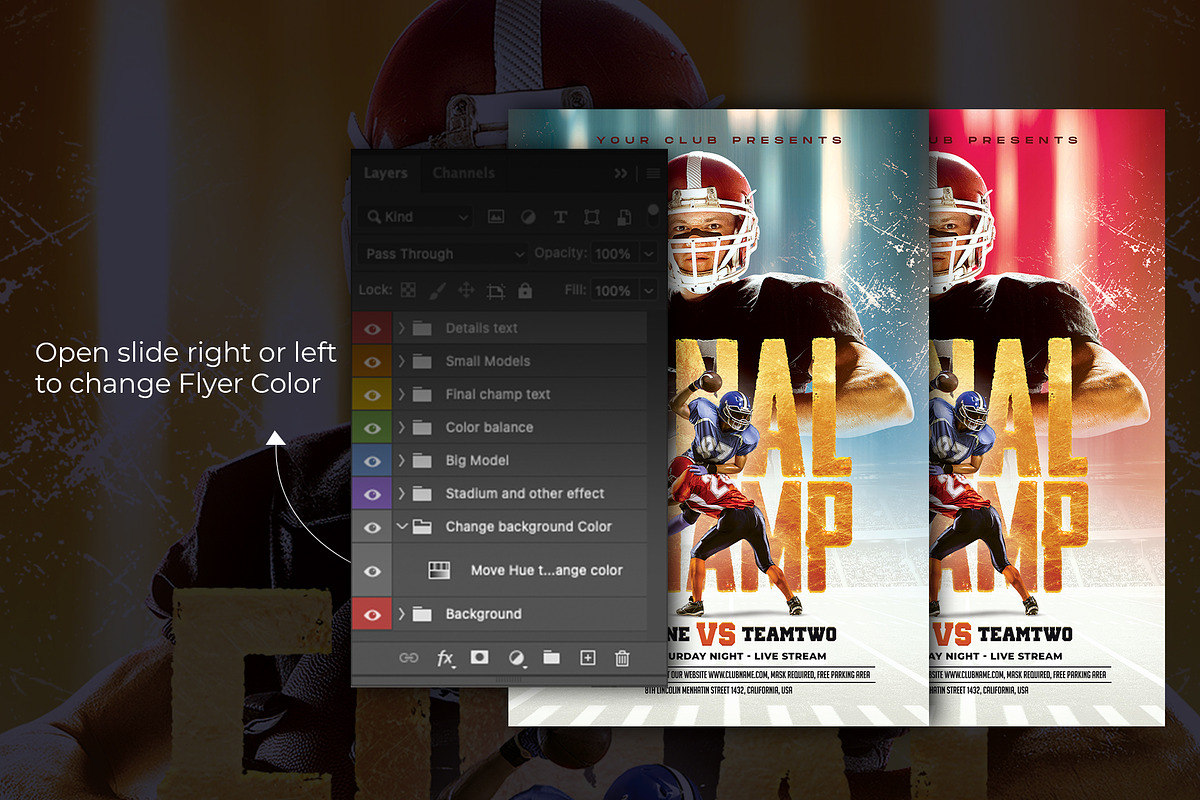The image size is (1200, 800).
Task: Filter layers by pixel image kind
Action: point(495,217)
